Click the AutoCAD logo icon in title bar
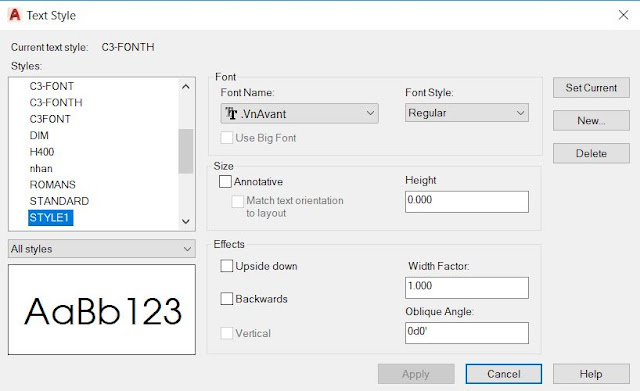 point(15,15)
